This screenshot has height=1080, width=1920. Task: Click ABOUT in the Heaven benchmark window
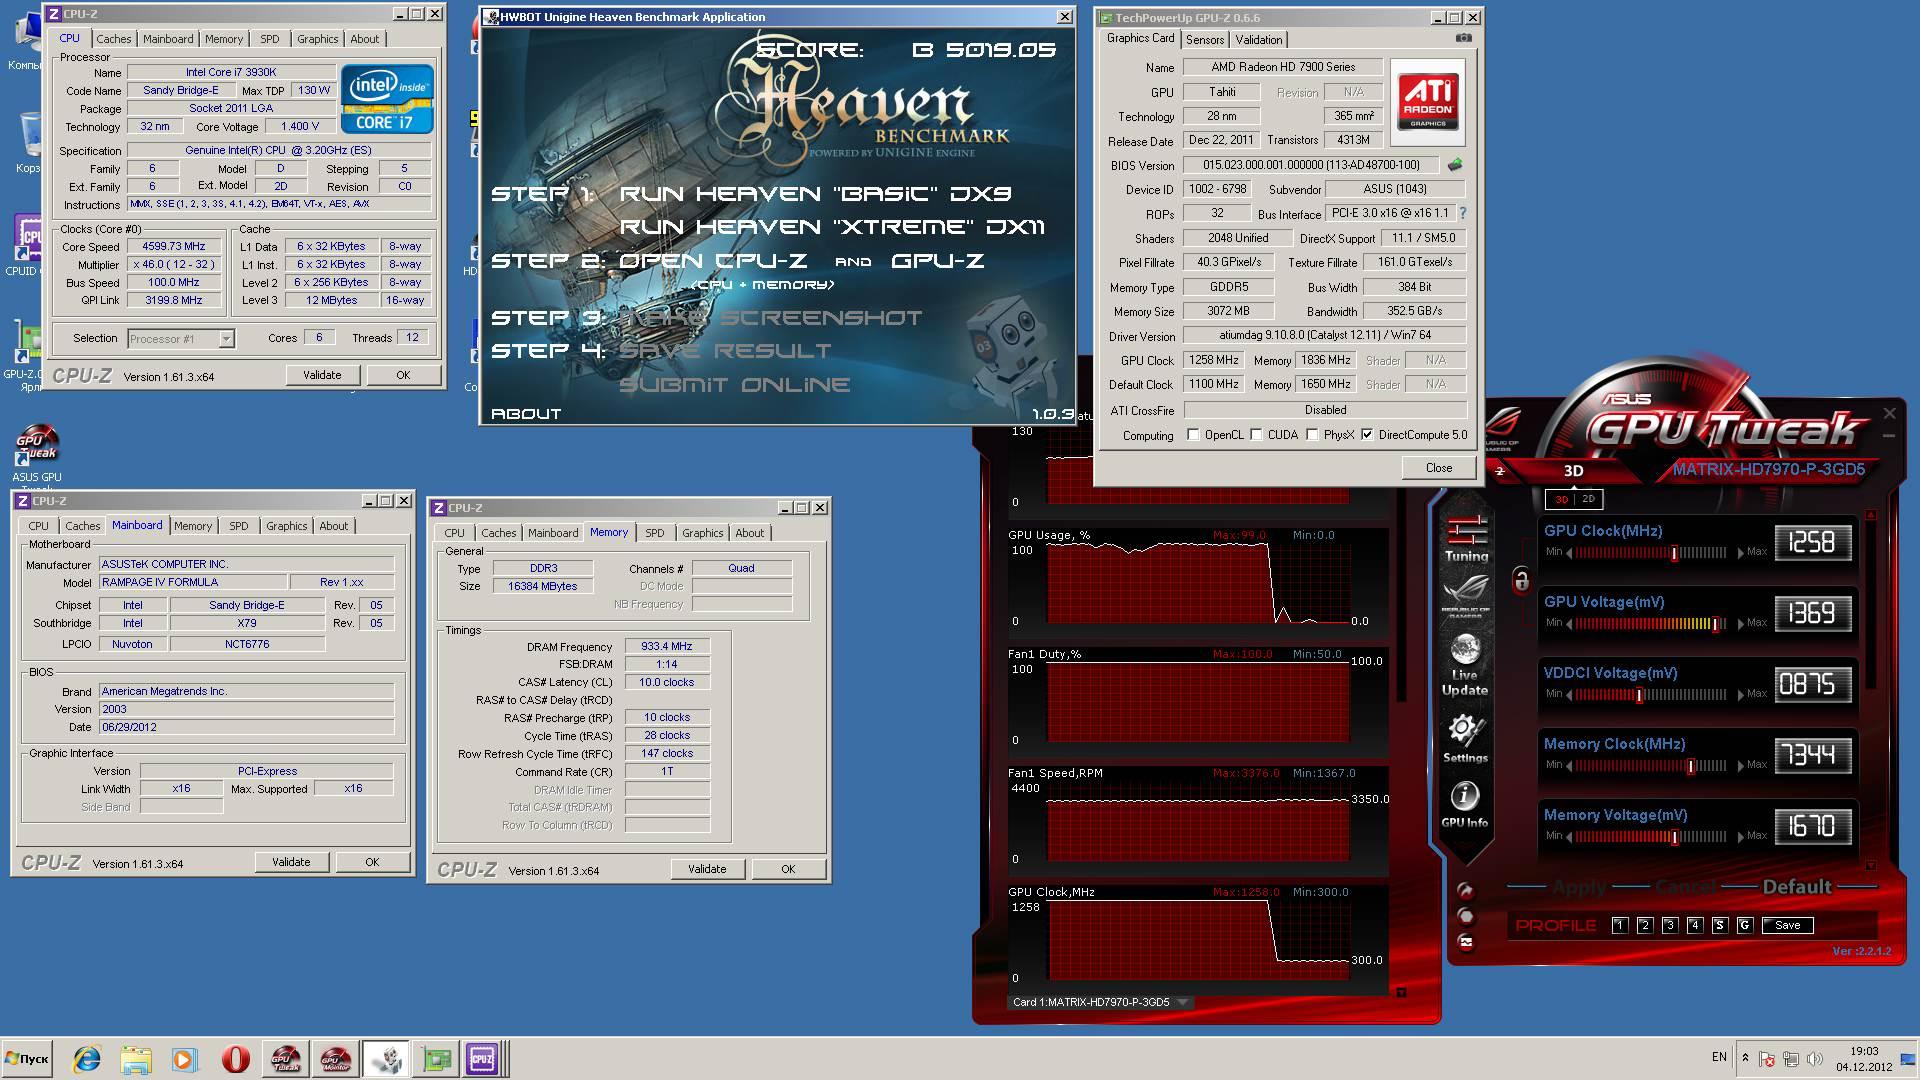click(x=526, y=414)
